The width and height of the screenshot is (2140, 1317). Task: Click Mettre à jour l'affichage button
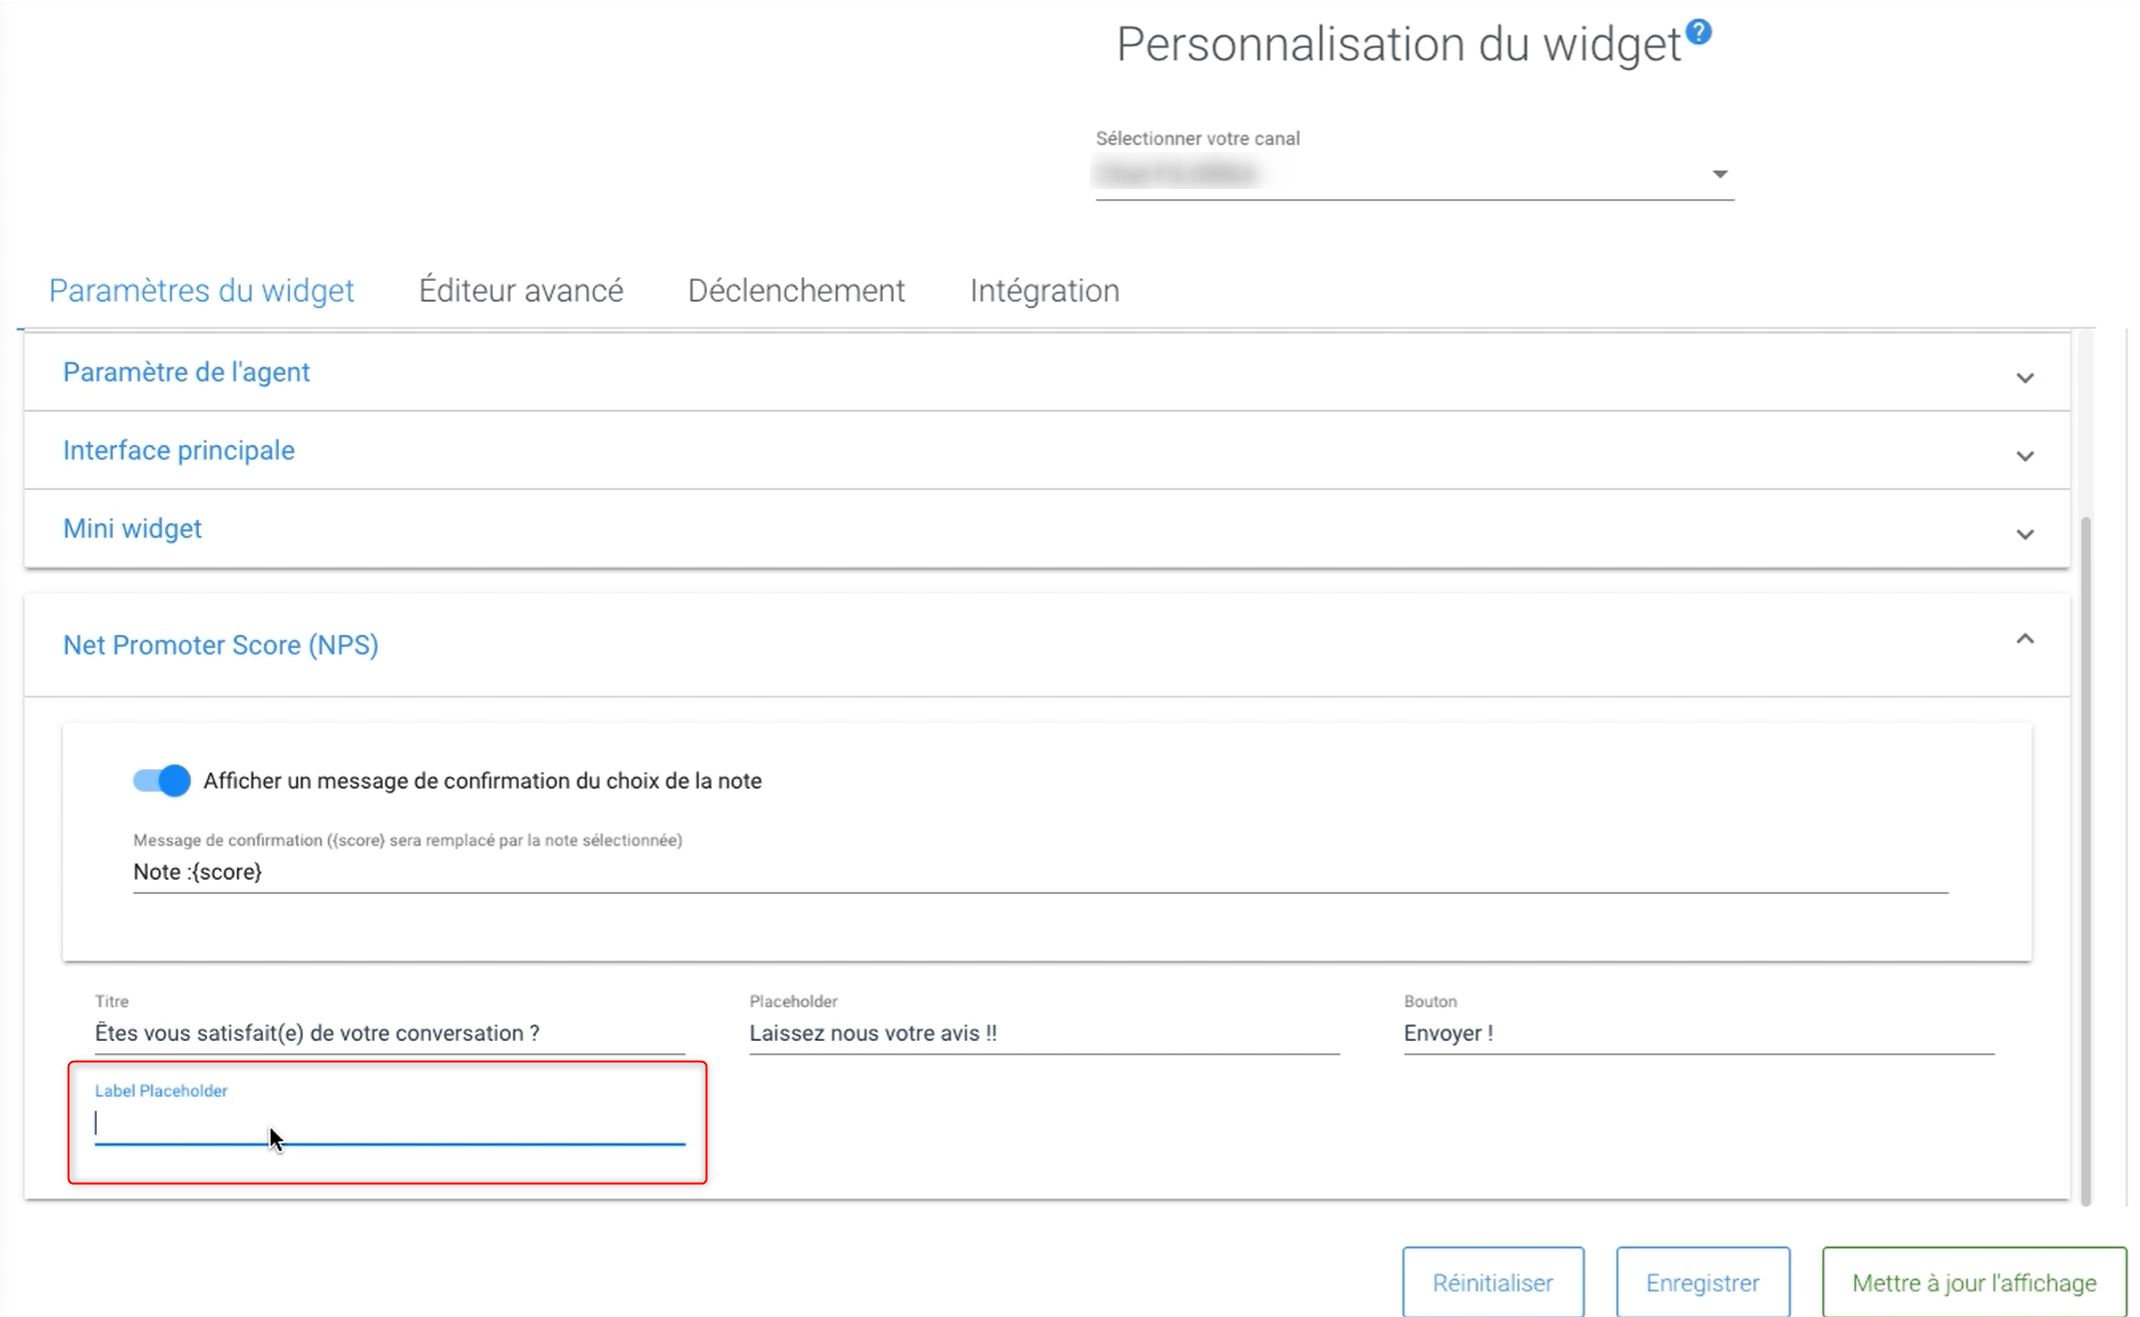[x=1973, y=1282]
